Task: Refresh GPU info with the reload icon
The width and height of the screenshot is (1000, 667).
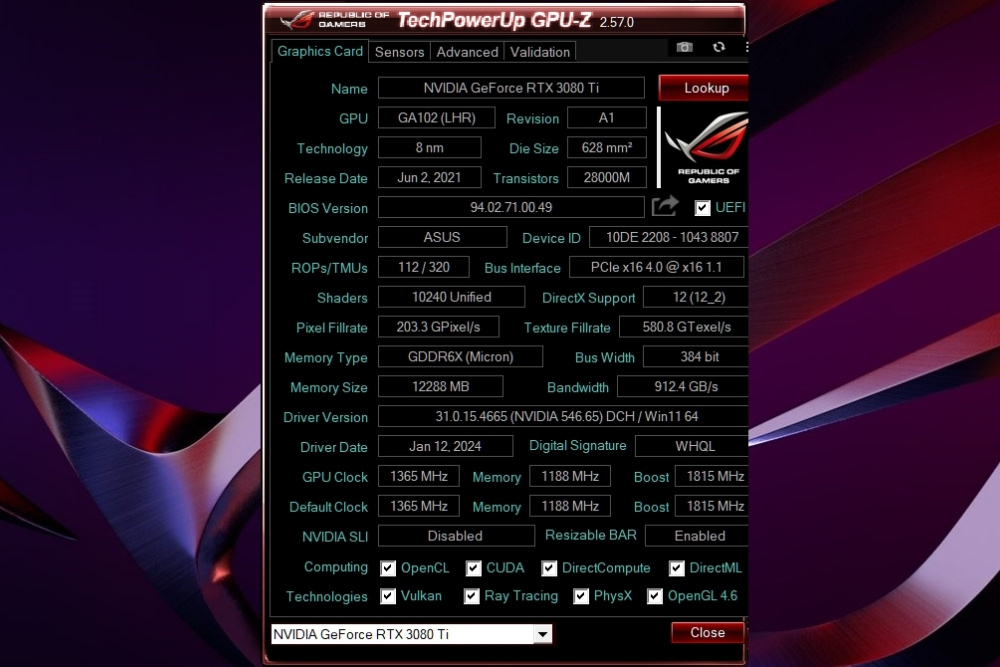Action: pos(719,47)
